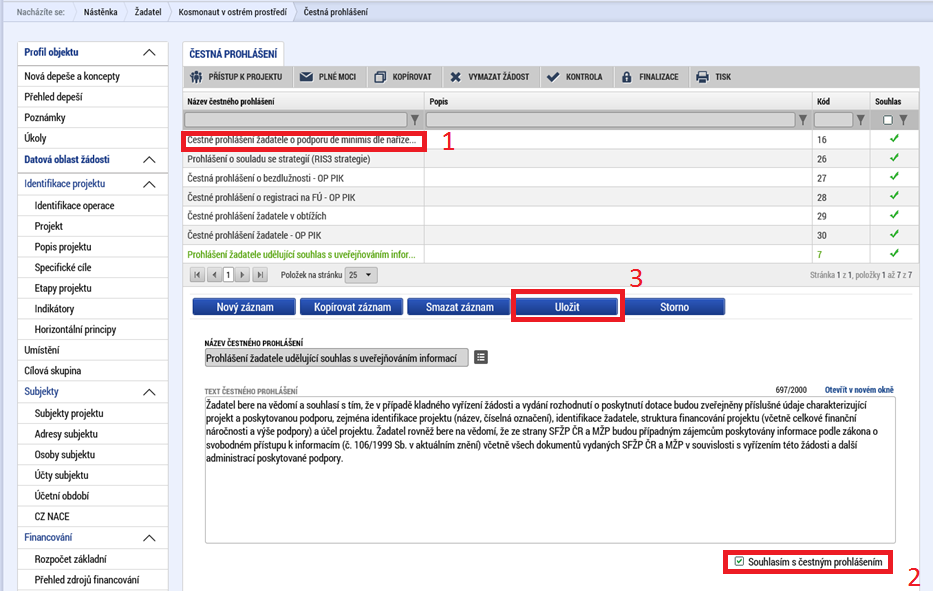The width and height of the screenshot is (935, 599).
Task: Click filter icon for Popis column
Action: 803,120
